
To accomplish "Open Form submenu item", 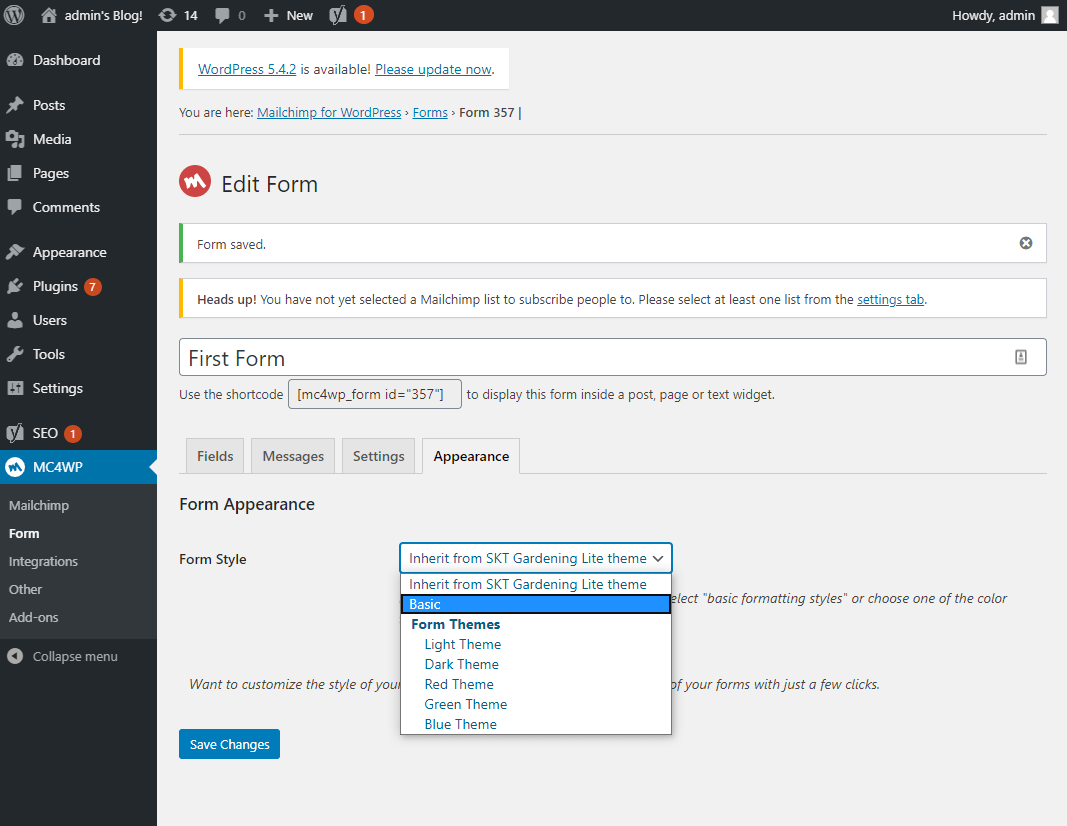I will pyautogui.click(x=24, y=533).
